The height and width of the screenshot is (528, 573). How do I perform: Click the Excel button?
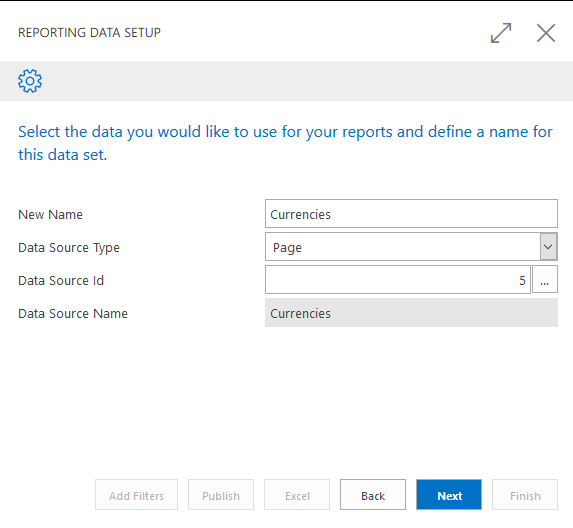pyautogui.click(x=297, y=495)
